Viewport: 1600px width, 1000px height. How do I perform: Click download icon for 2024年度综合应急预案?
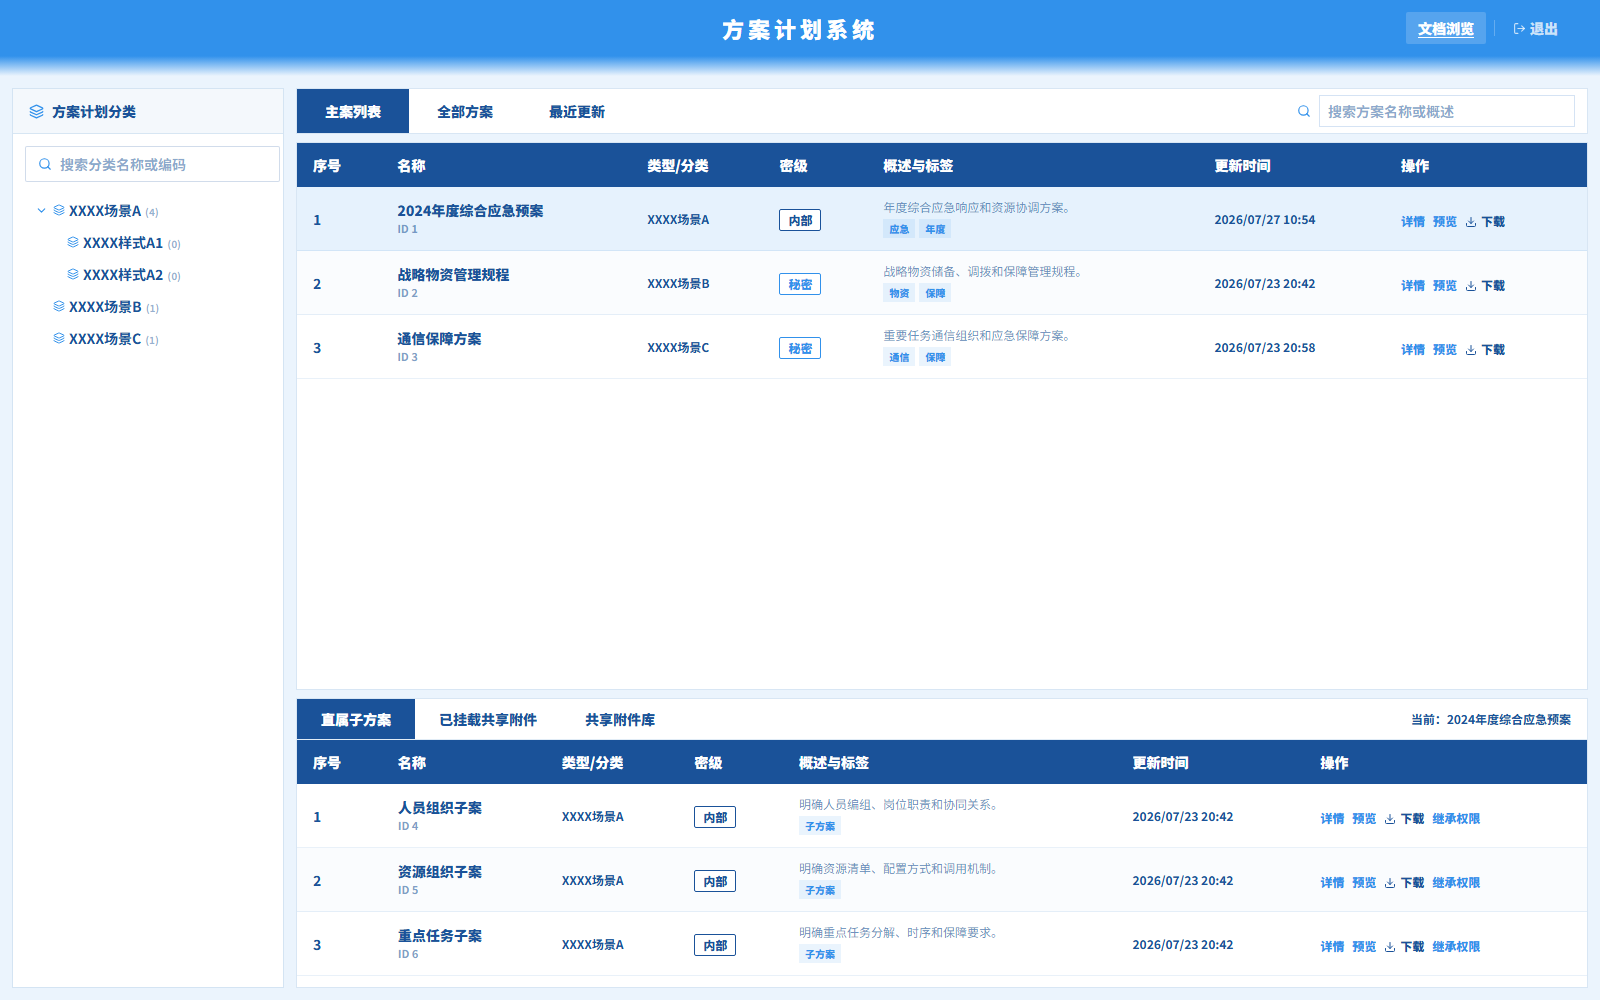coord(1471,222)
